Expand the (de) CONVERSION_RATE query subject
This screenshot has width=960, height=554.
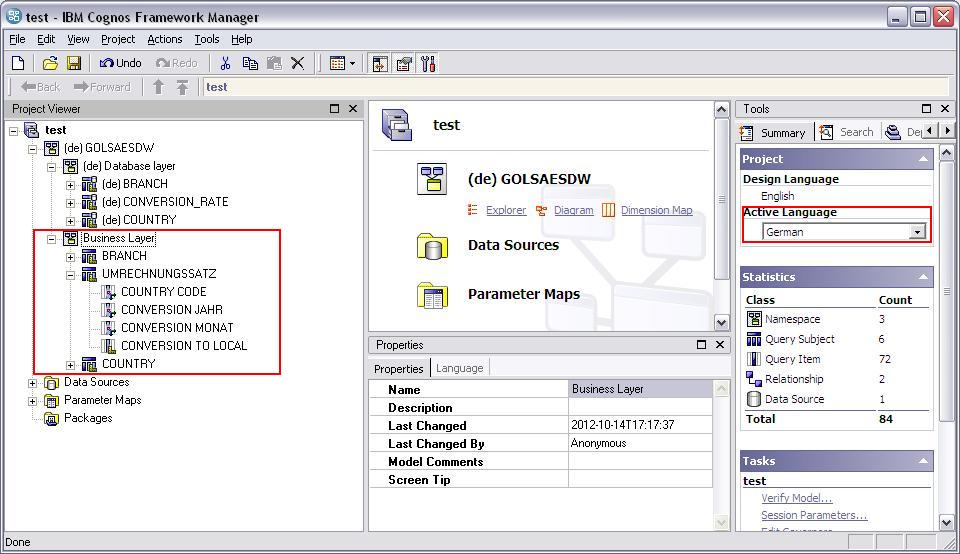[70, 202]
